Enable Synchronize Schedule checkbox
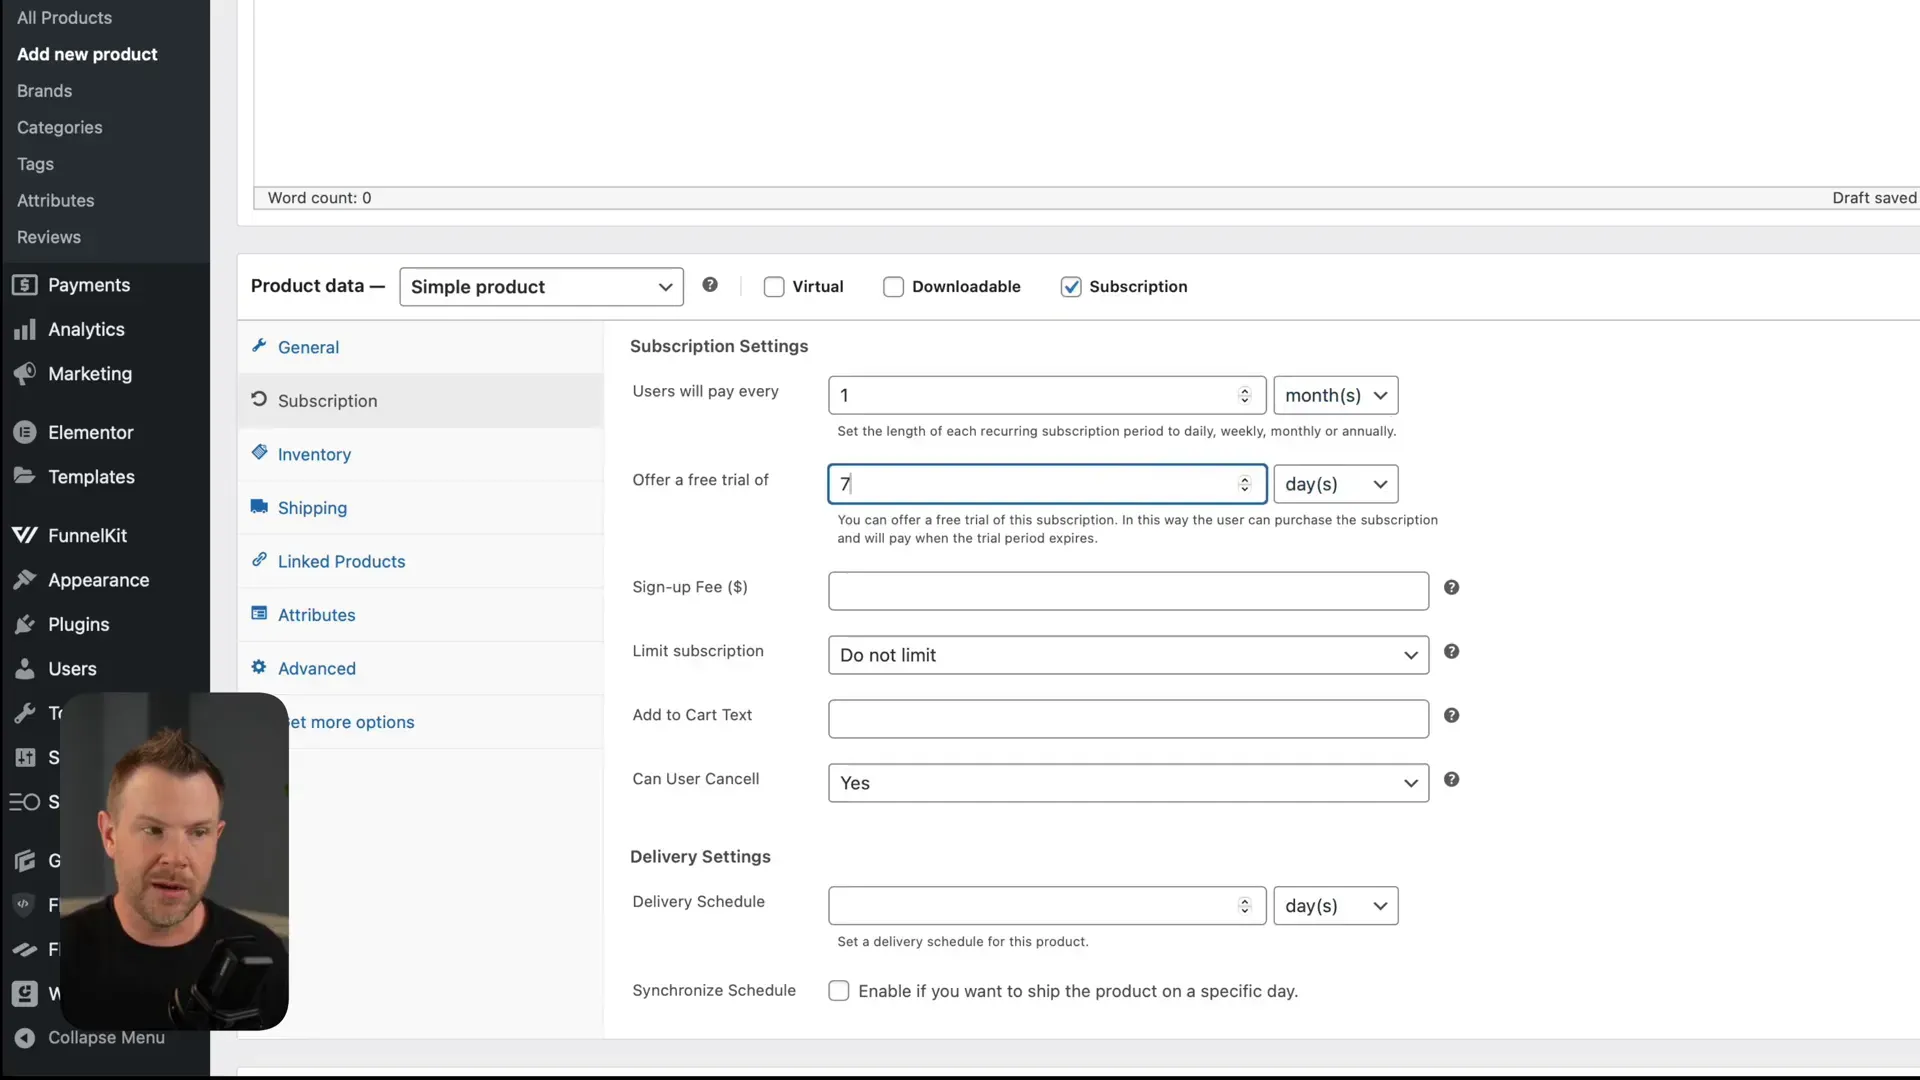The height and width of the screenshot is (1080, 1920). (x=839, y=991)
